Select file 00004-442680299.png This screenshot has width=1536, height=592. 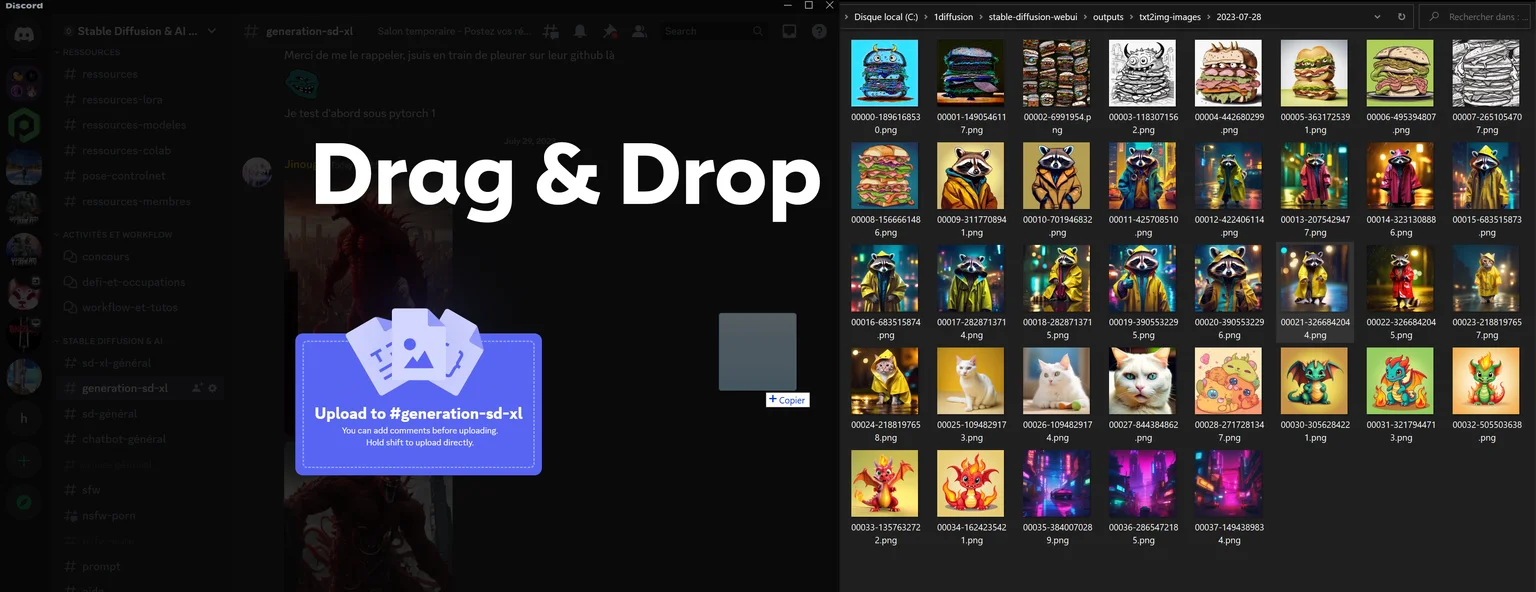coord(1229,87)
